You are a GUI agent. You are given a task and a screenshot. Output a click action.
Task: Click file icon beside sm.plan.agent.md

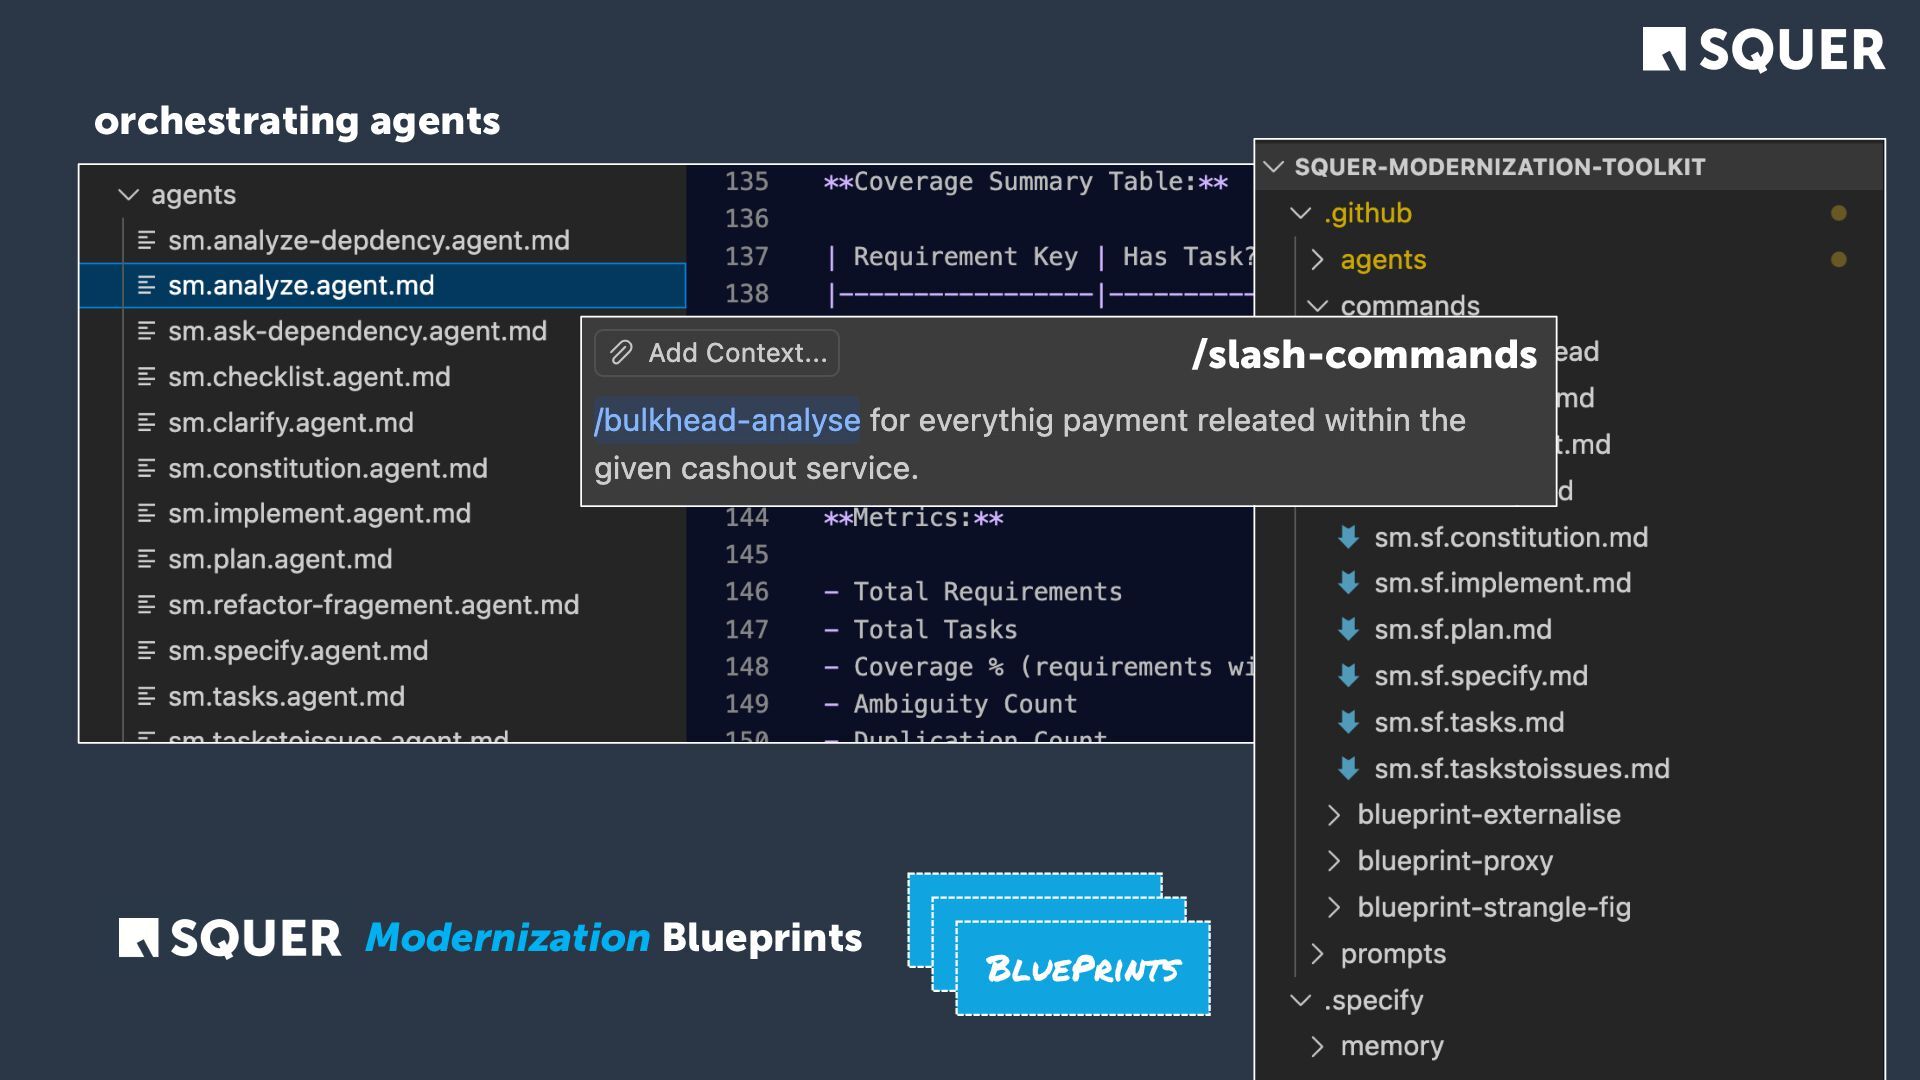(x=146, y=559)
